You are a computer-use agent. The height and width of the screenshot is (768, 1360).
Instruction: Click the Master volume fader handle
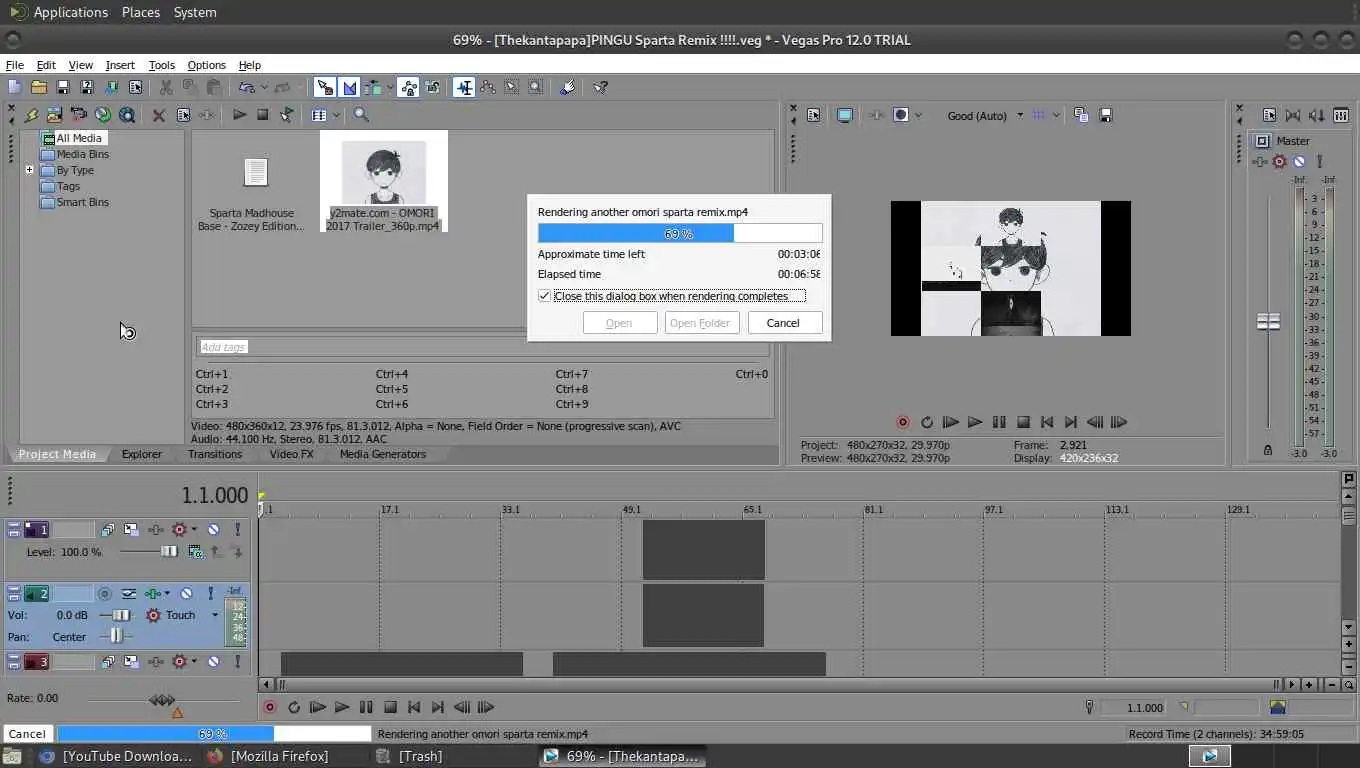1268,322
